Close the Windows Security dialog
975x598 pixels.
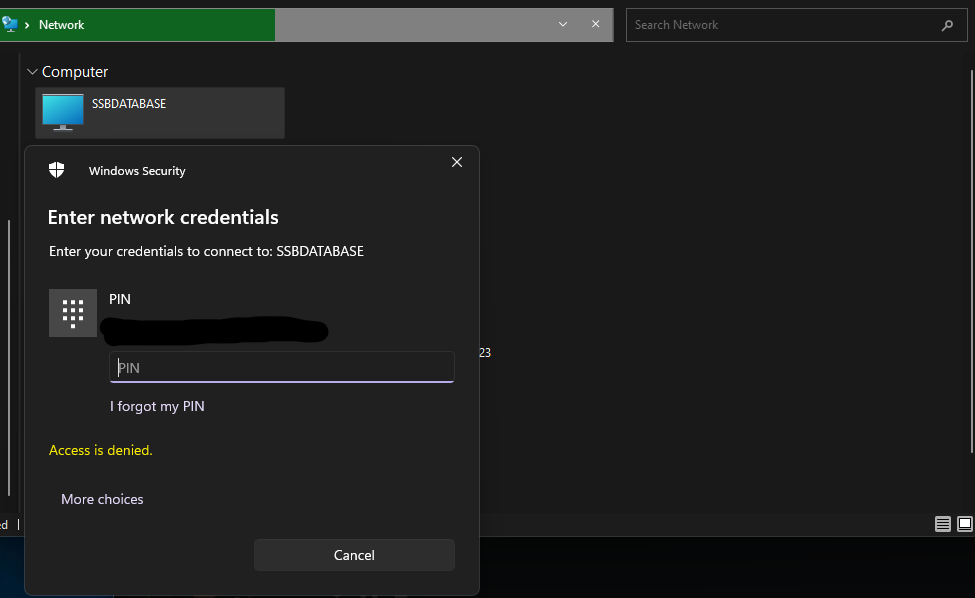pyautogui.click(x=457, y=162)
